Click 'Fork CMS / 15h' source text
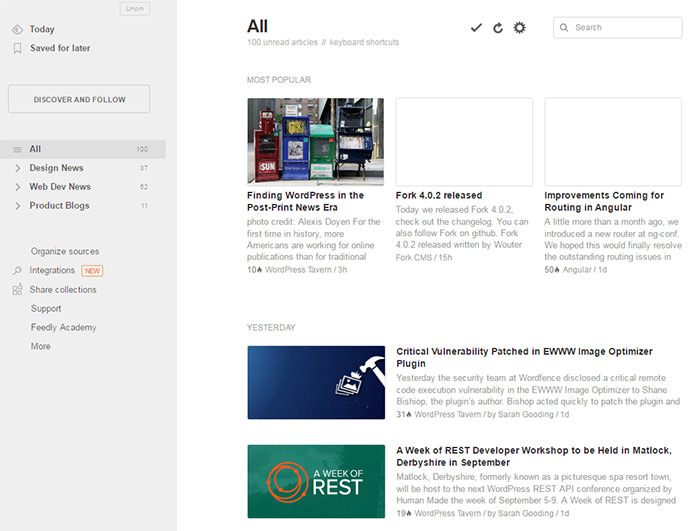 point(424,258)
